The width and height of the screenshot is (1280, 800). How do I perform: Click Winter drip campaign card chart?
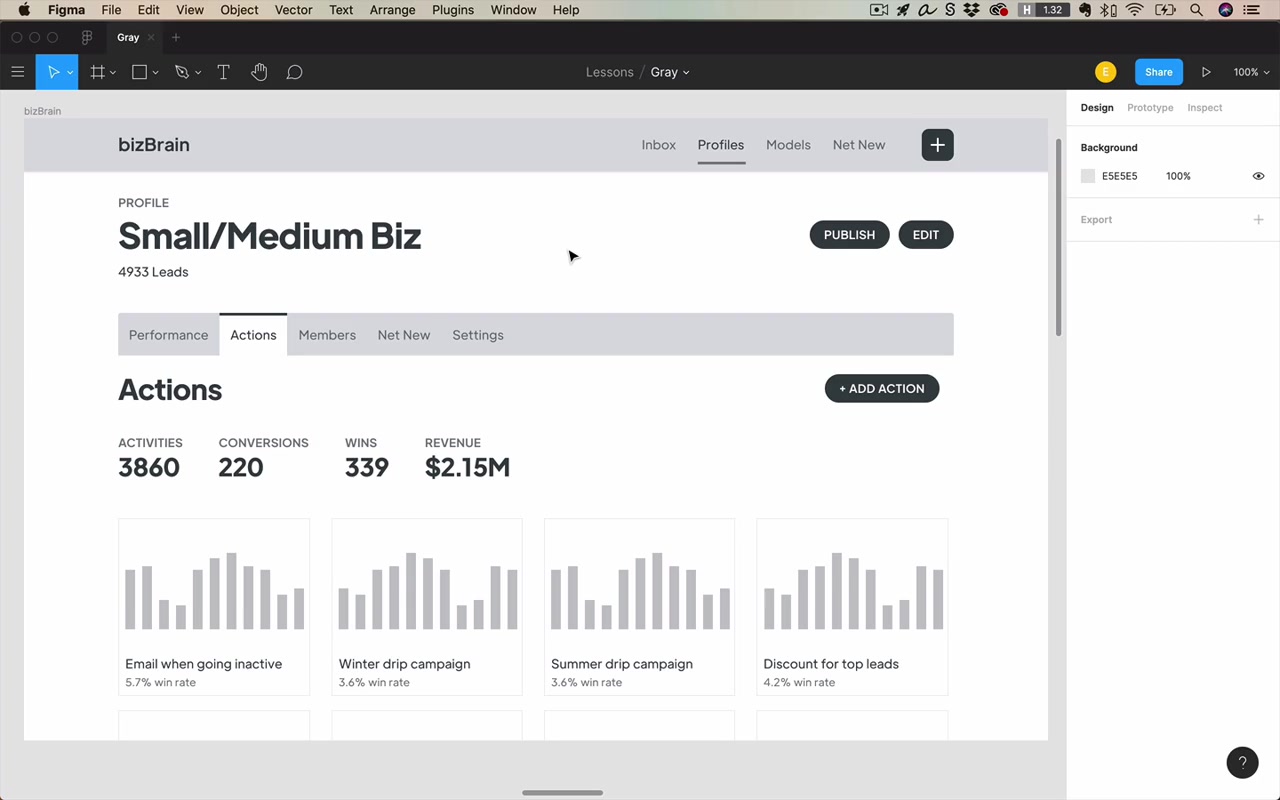[x=427, y=591]
